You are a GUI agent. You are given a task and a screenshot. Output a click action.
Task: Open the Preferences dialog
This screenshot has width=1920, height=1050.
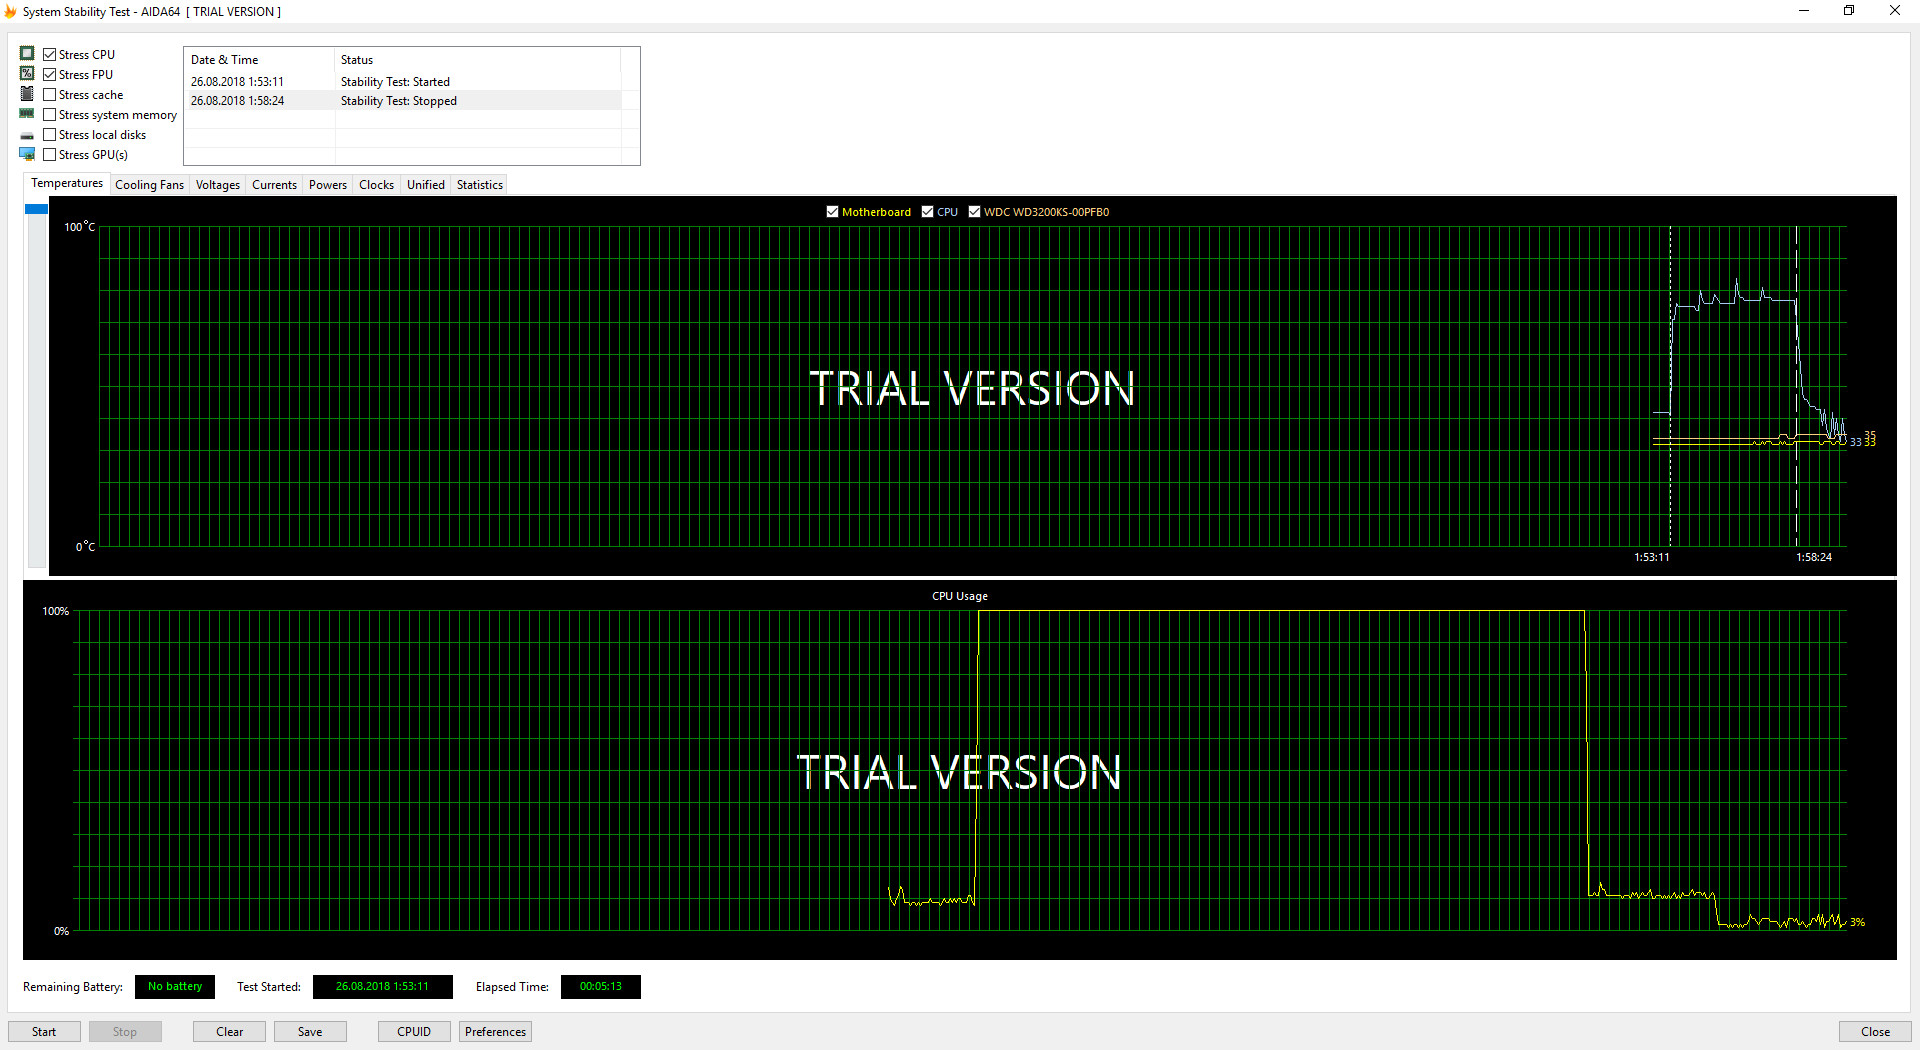[495, 1032]
